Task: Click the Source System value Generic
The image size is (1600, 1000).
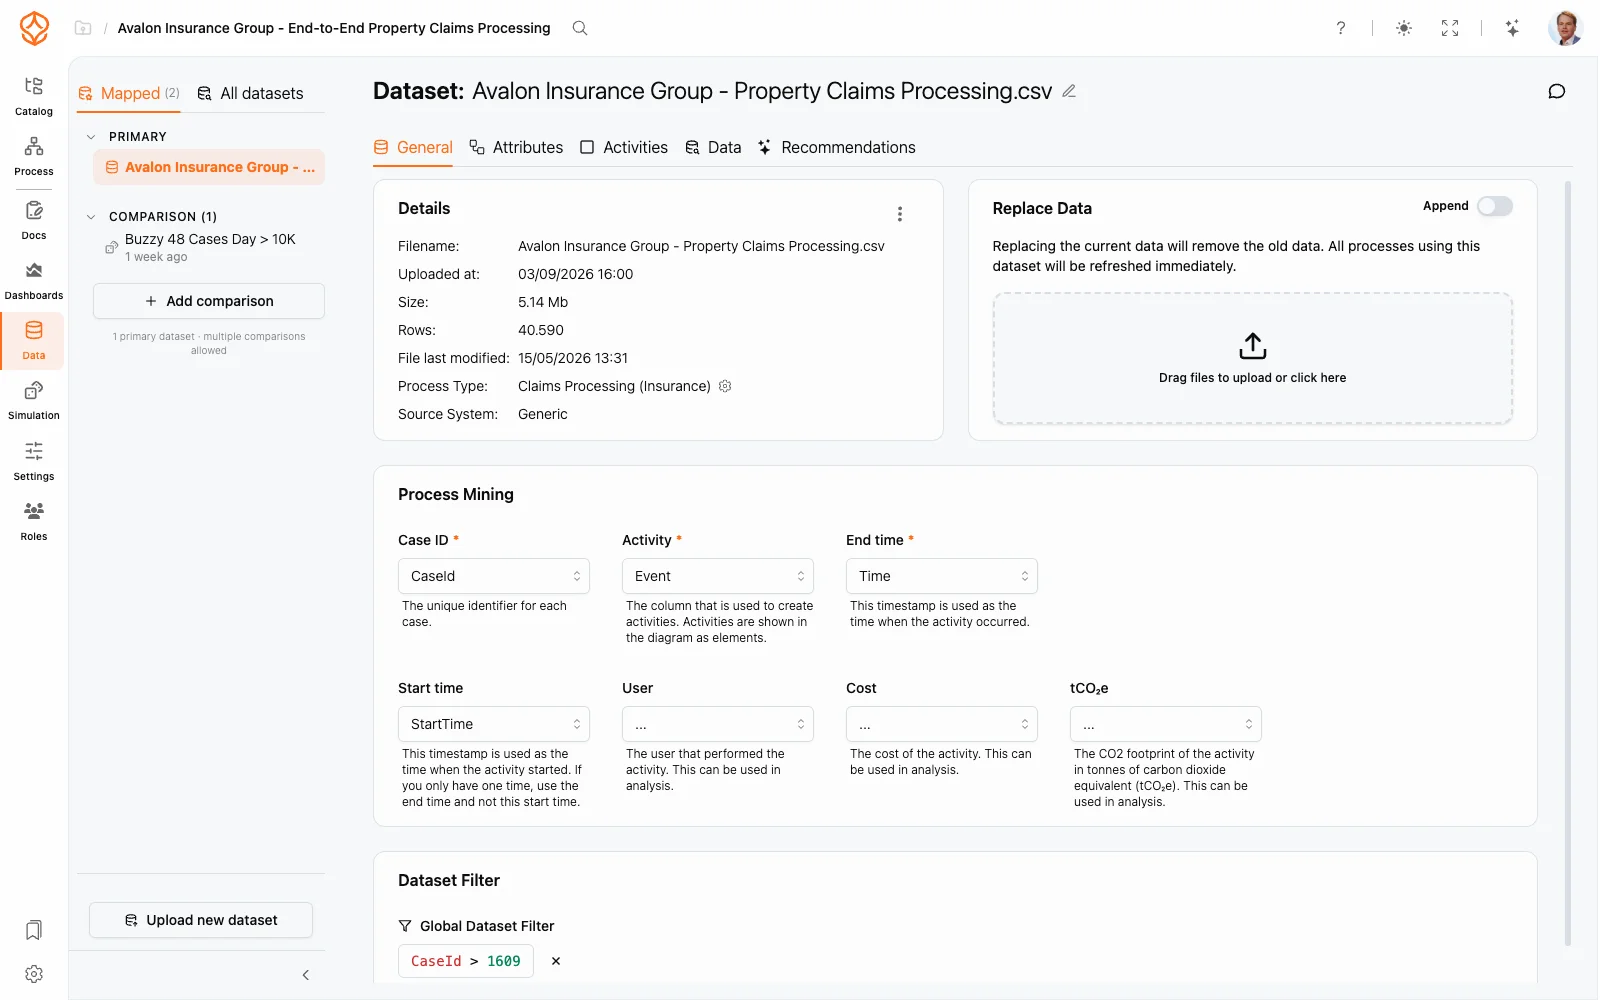Action: pyautogui.click(x=543, y=414)
